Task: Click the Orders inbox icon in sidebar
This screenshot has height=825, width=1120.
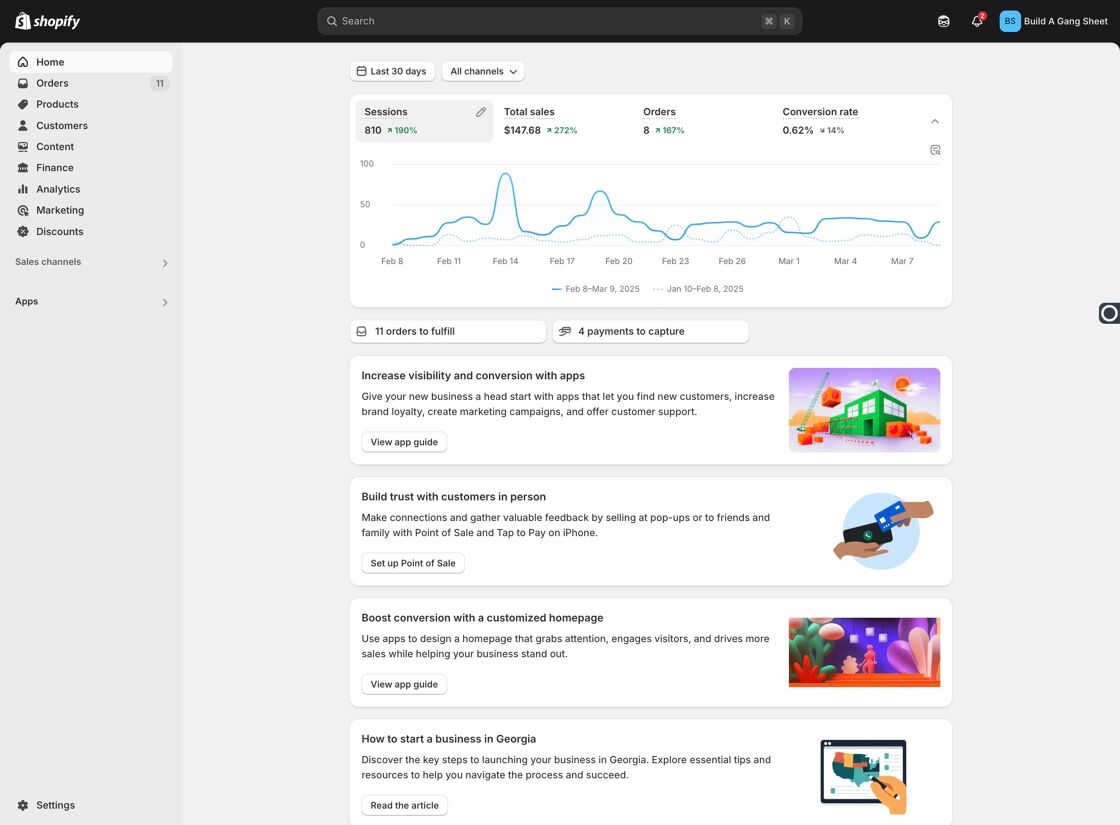Action: [x=23, y=84]
